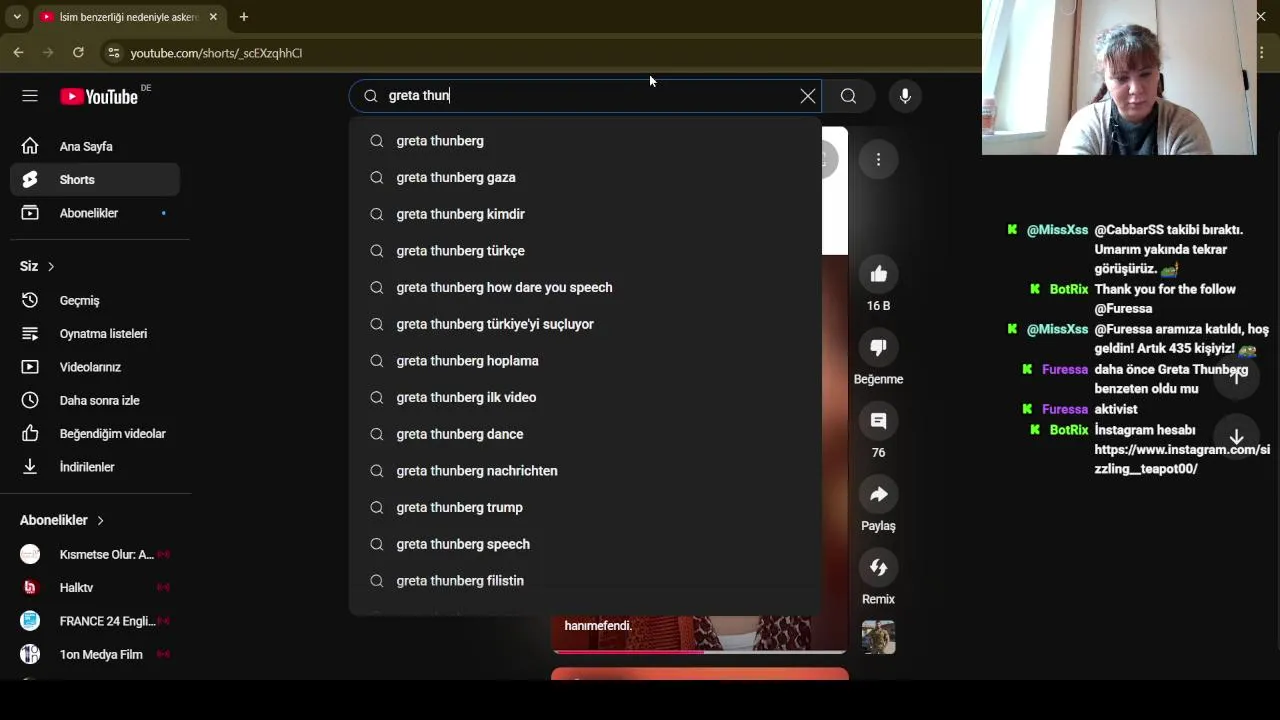Clear the search box with the X
Image resolution: width=1280 pixels, height=720 pixels.
808,96
